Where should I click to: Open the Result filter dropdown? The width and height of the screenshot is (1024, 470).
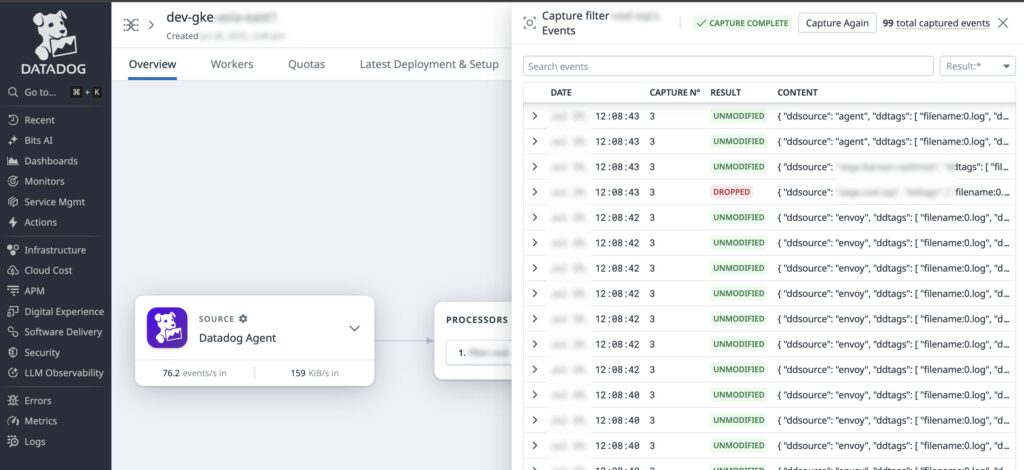pyautogui.click(x=977, y=67)
